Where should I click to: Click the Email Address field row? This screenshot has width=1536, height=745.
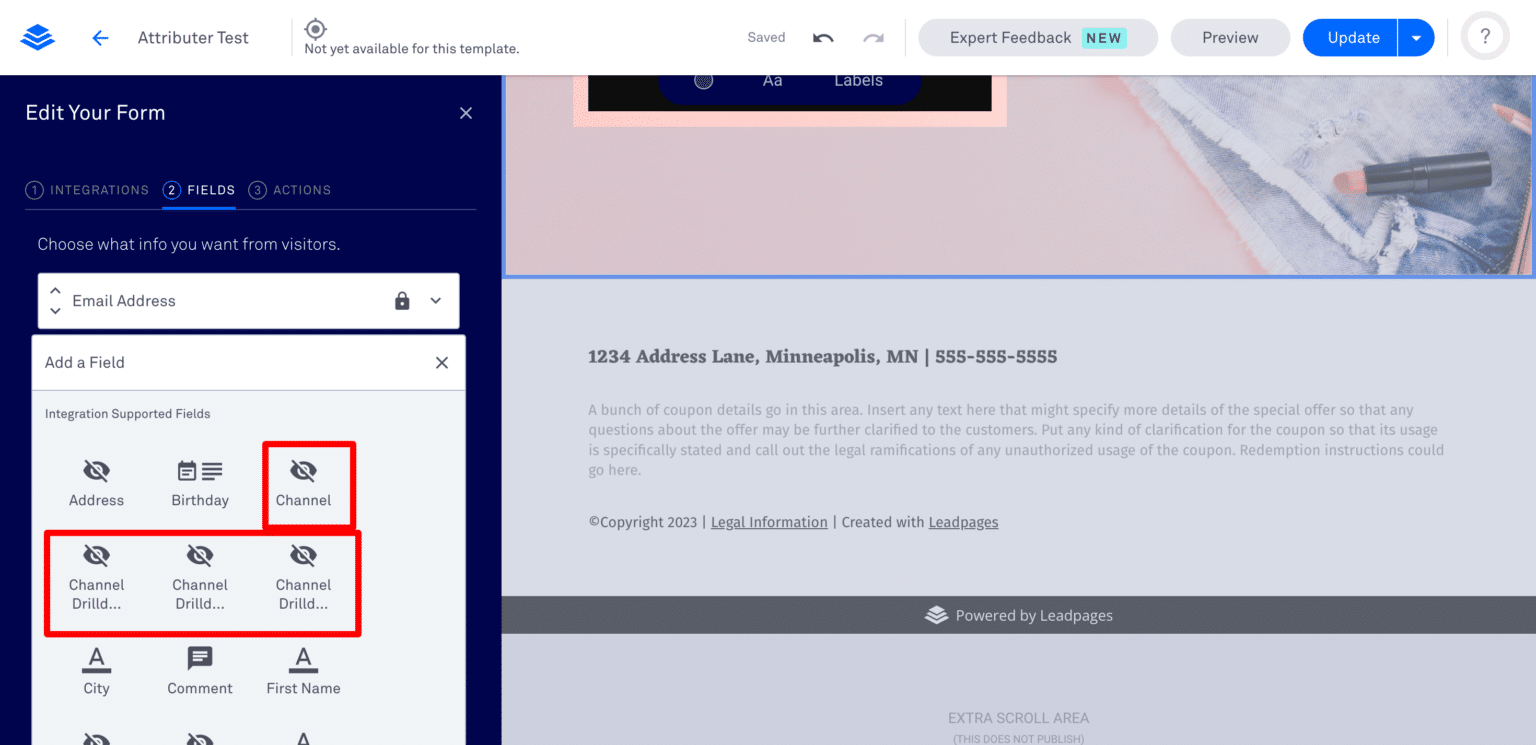point(248,301)
